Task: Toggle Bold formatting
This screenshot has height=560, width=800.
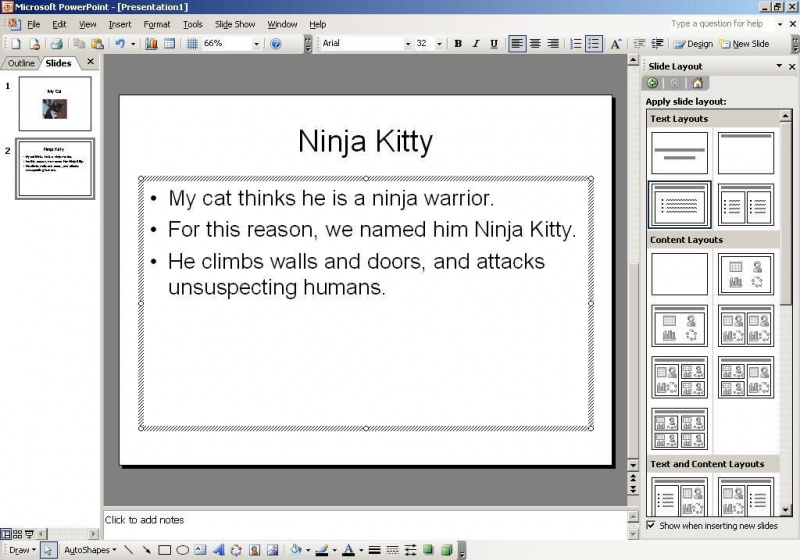Action: click(x=458, y=44)
